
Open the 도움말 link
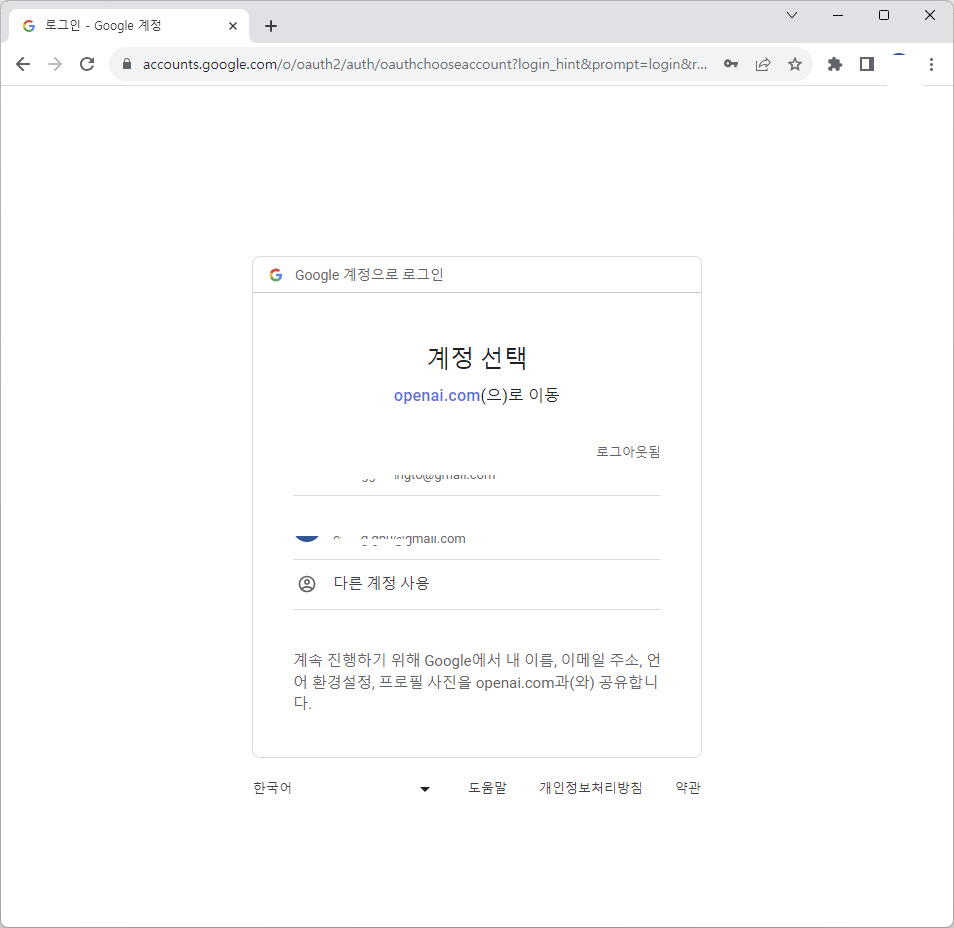coord(487,788)
